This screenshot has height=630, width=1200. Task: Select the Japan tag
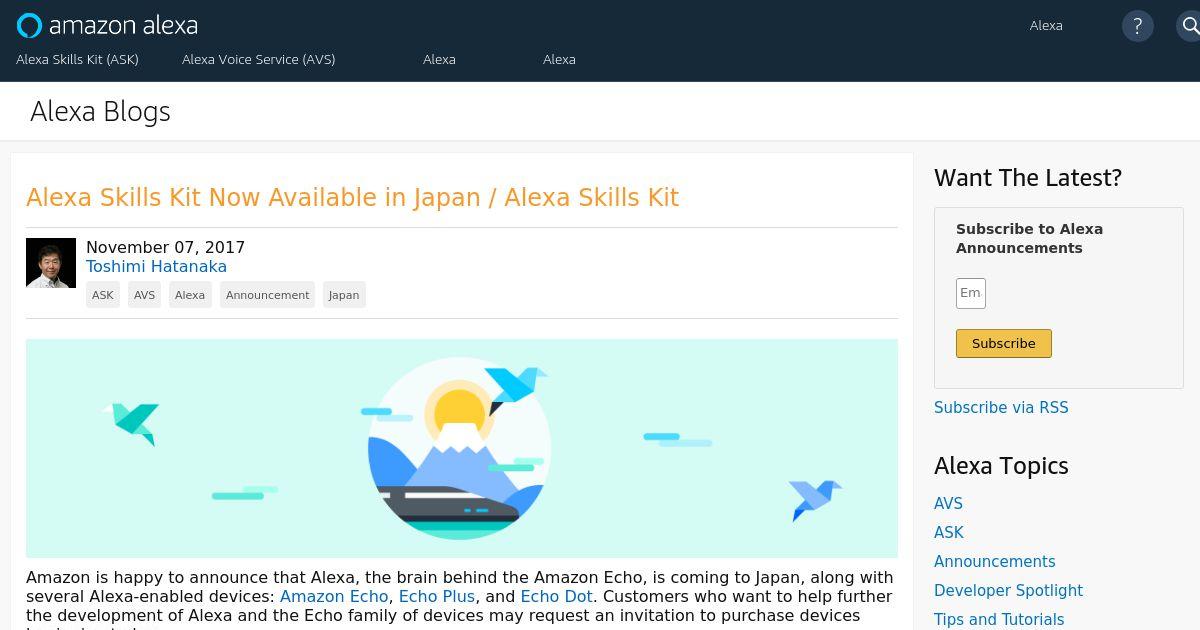[x=344, y=295]
